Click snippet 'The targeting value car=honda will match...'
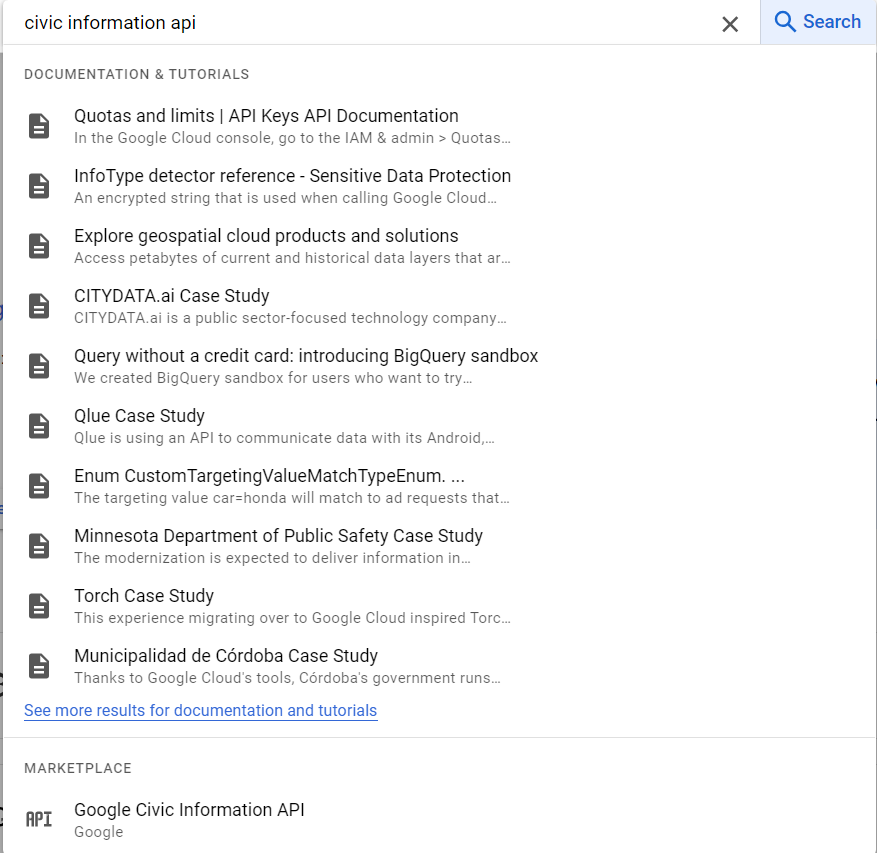Screen dimensions: 877x853 click(x=292, y=498)
